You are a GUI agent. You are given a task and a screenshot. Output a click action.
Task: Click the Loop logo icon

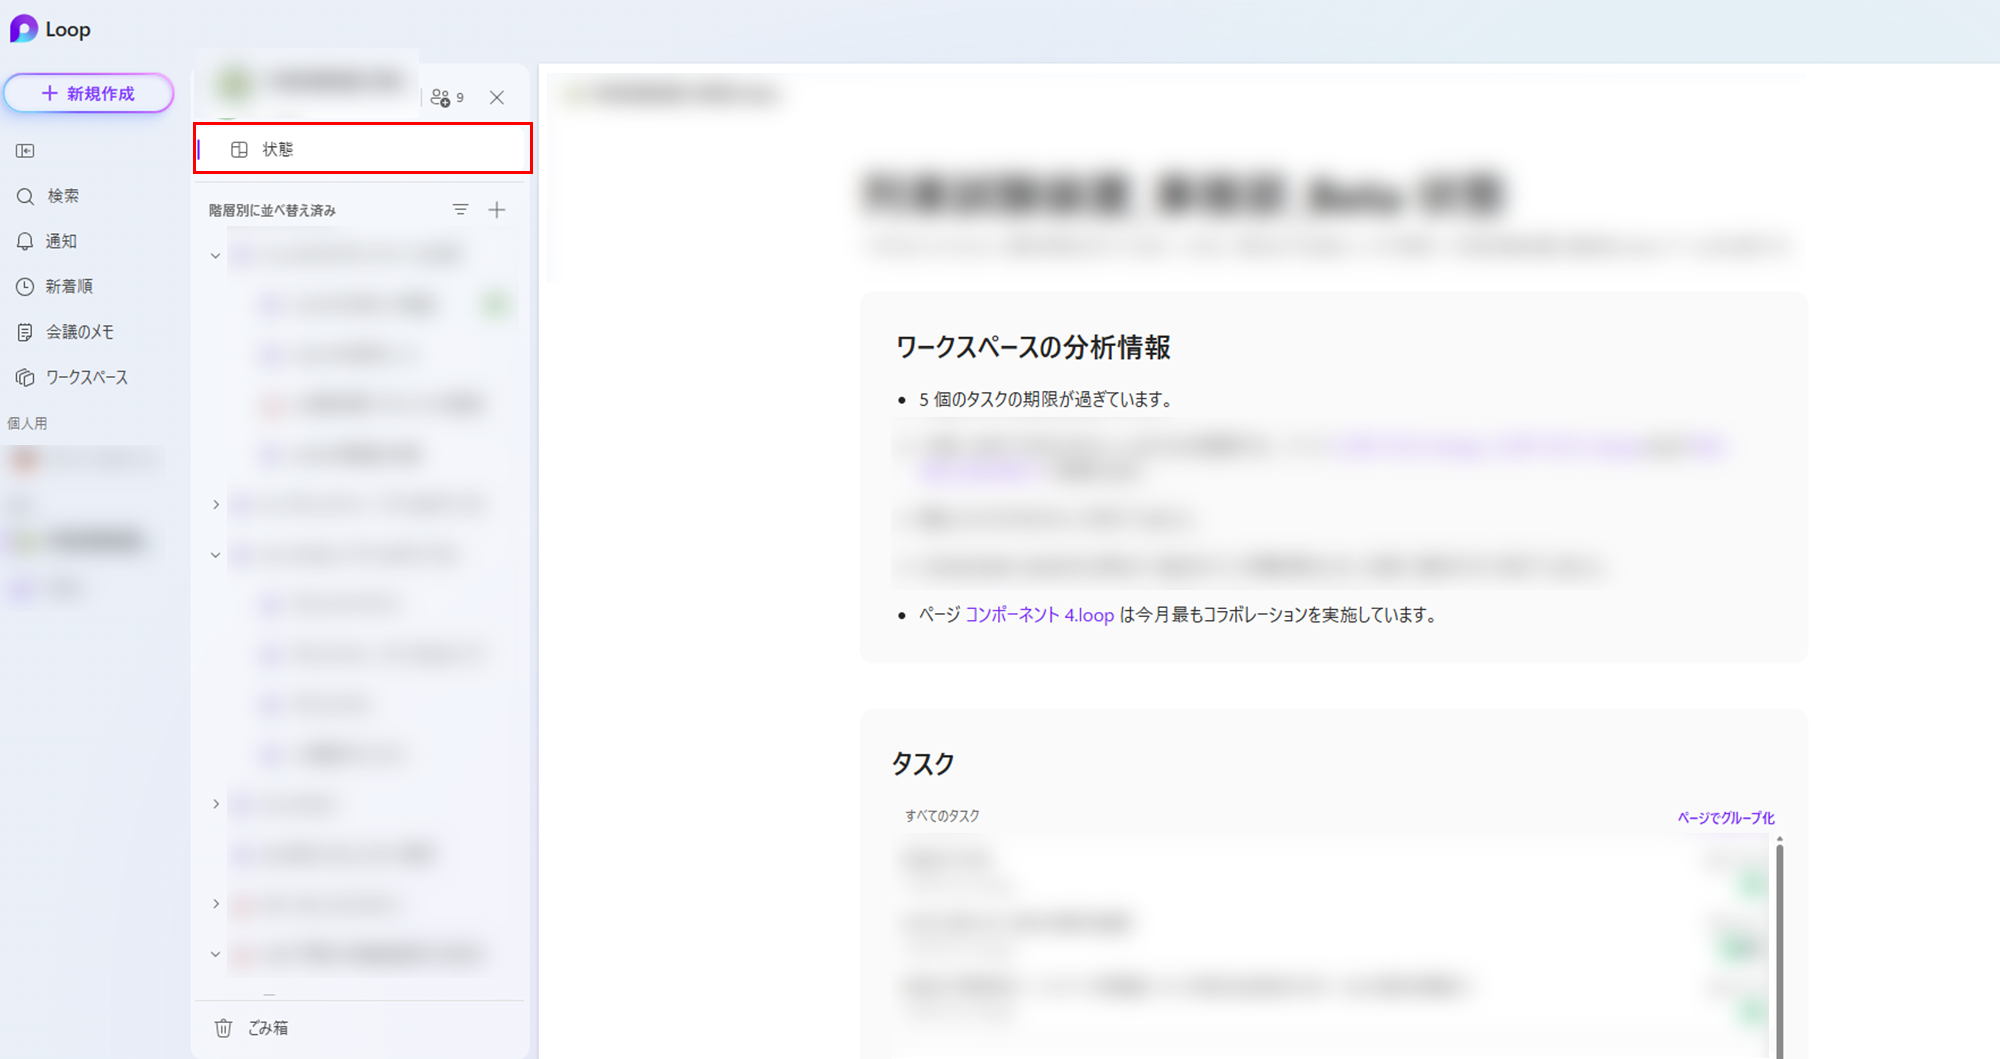click(x=24, y=29)
